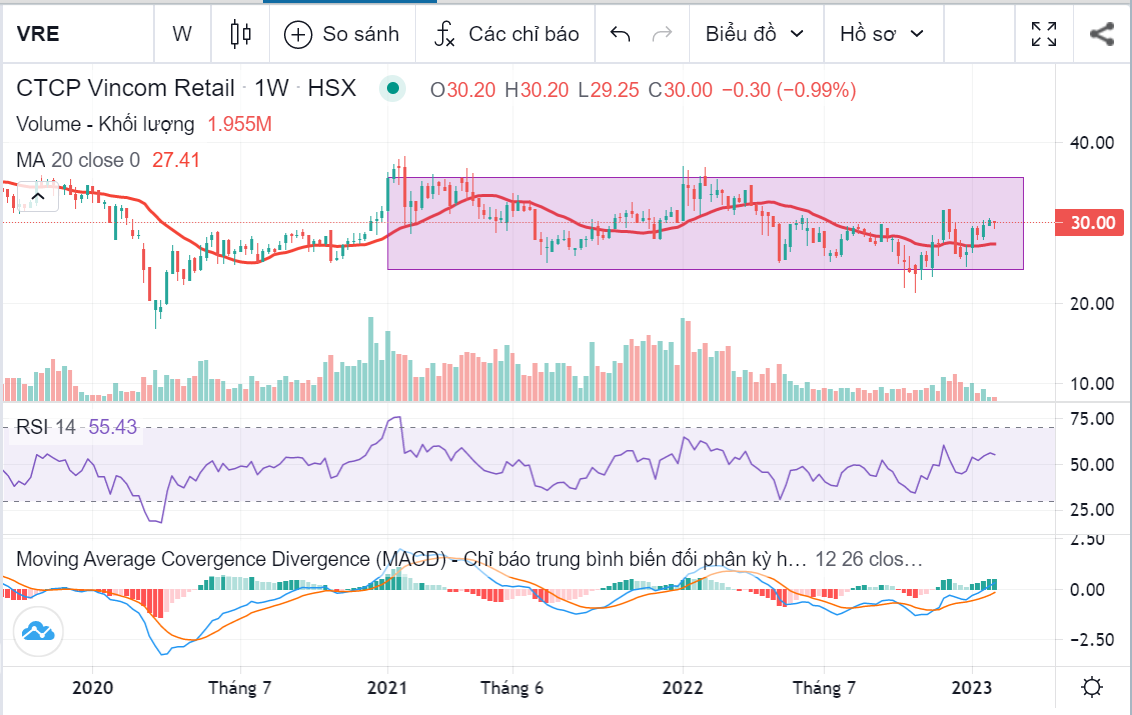Click the share icon at top right
1132x715 pixels.
coord(1101,34)
